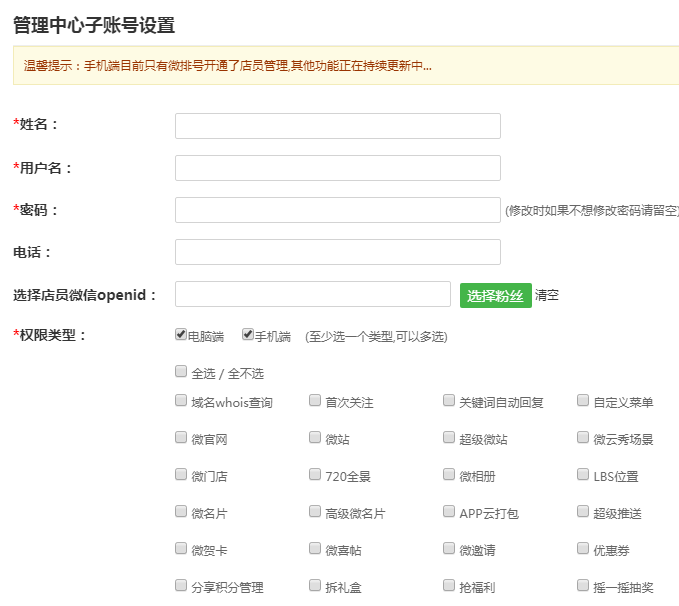
Task: Check the 优惠券 checkbox
Action: click(x=583, y=549)
